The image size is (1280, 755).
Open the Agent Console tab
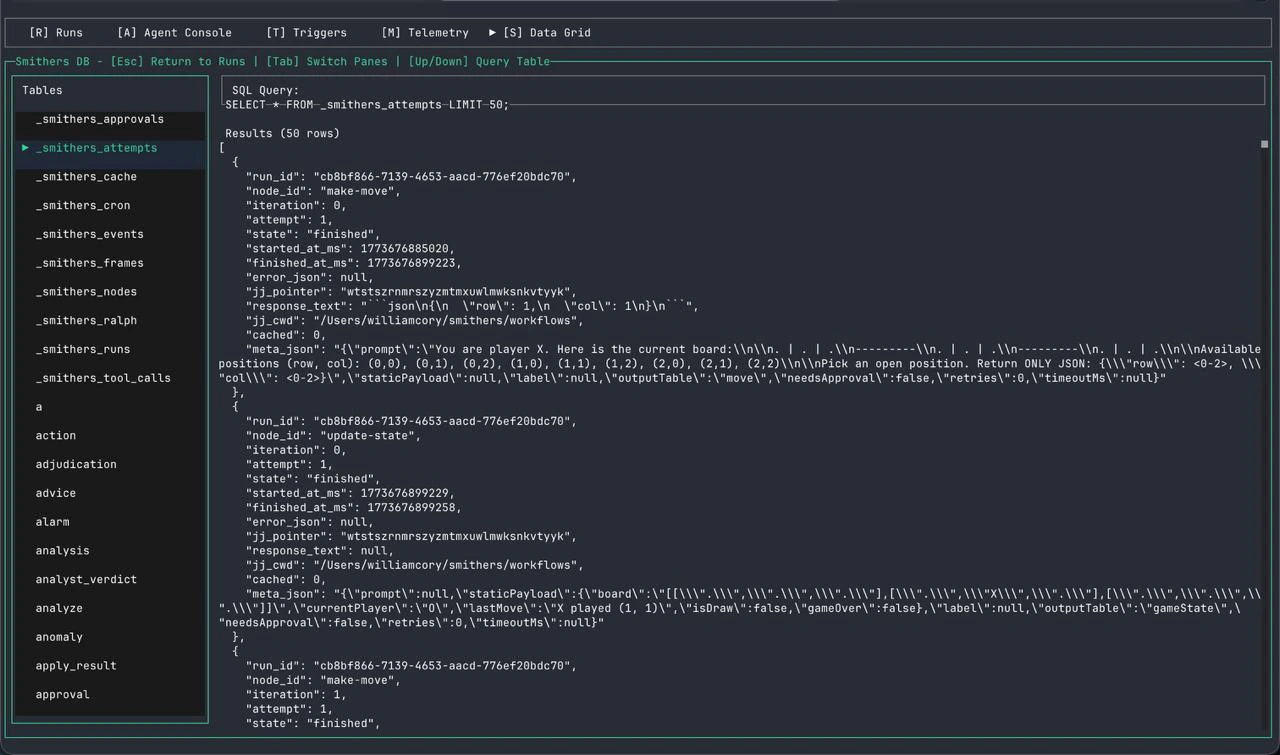[x=174, y=32]
